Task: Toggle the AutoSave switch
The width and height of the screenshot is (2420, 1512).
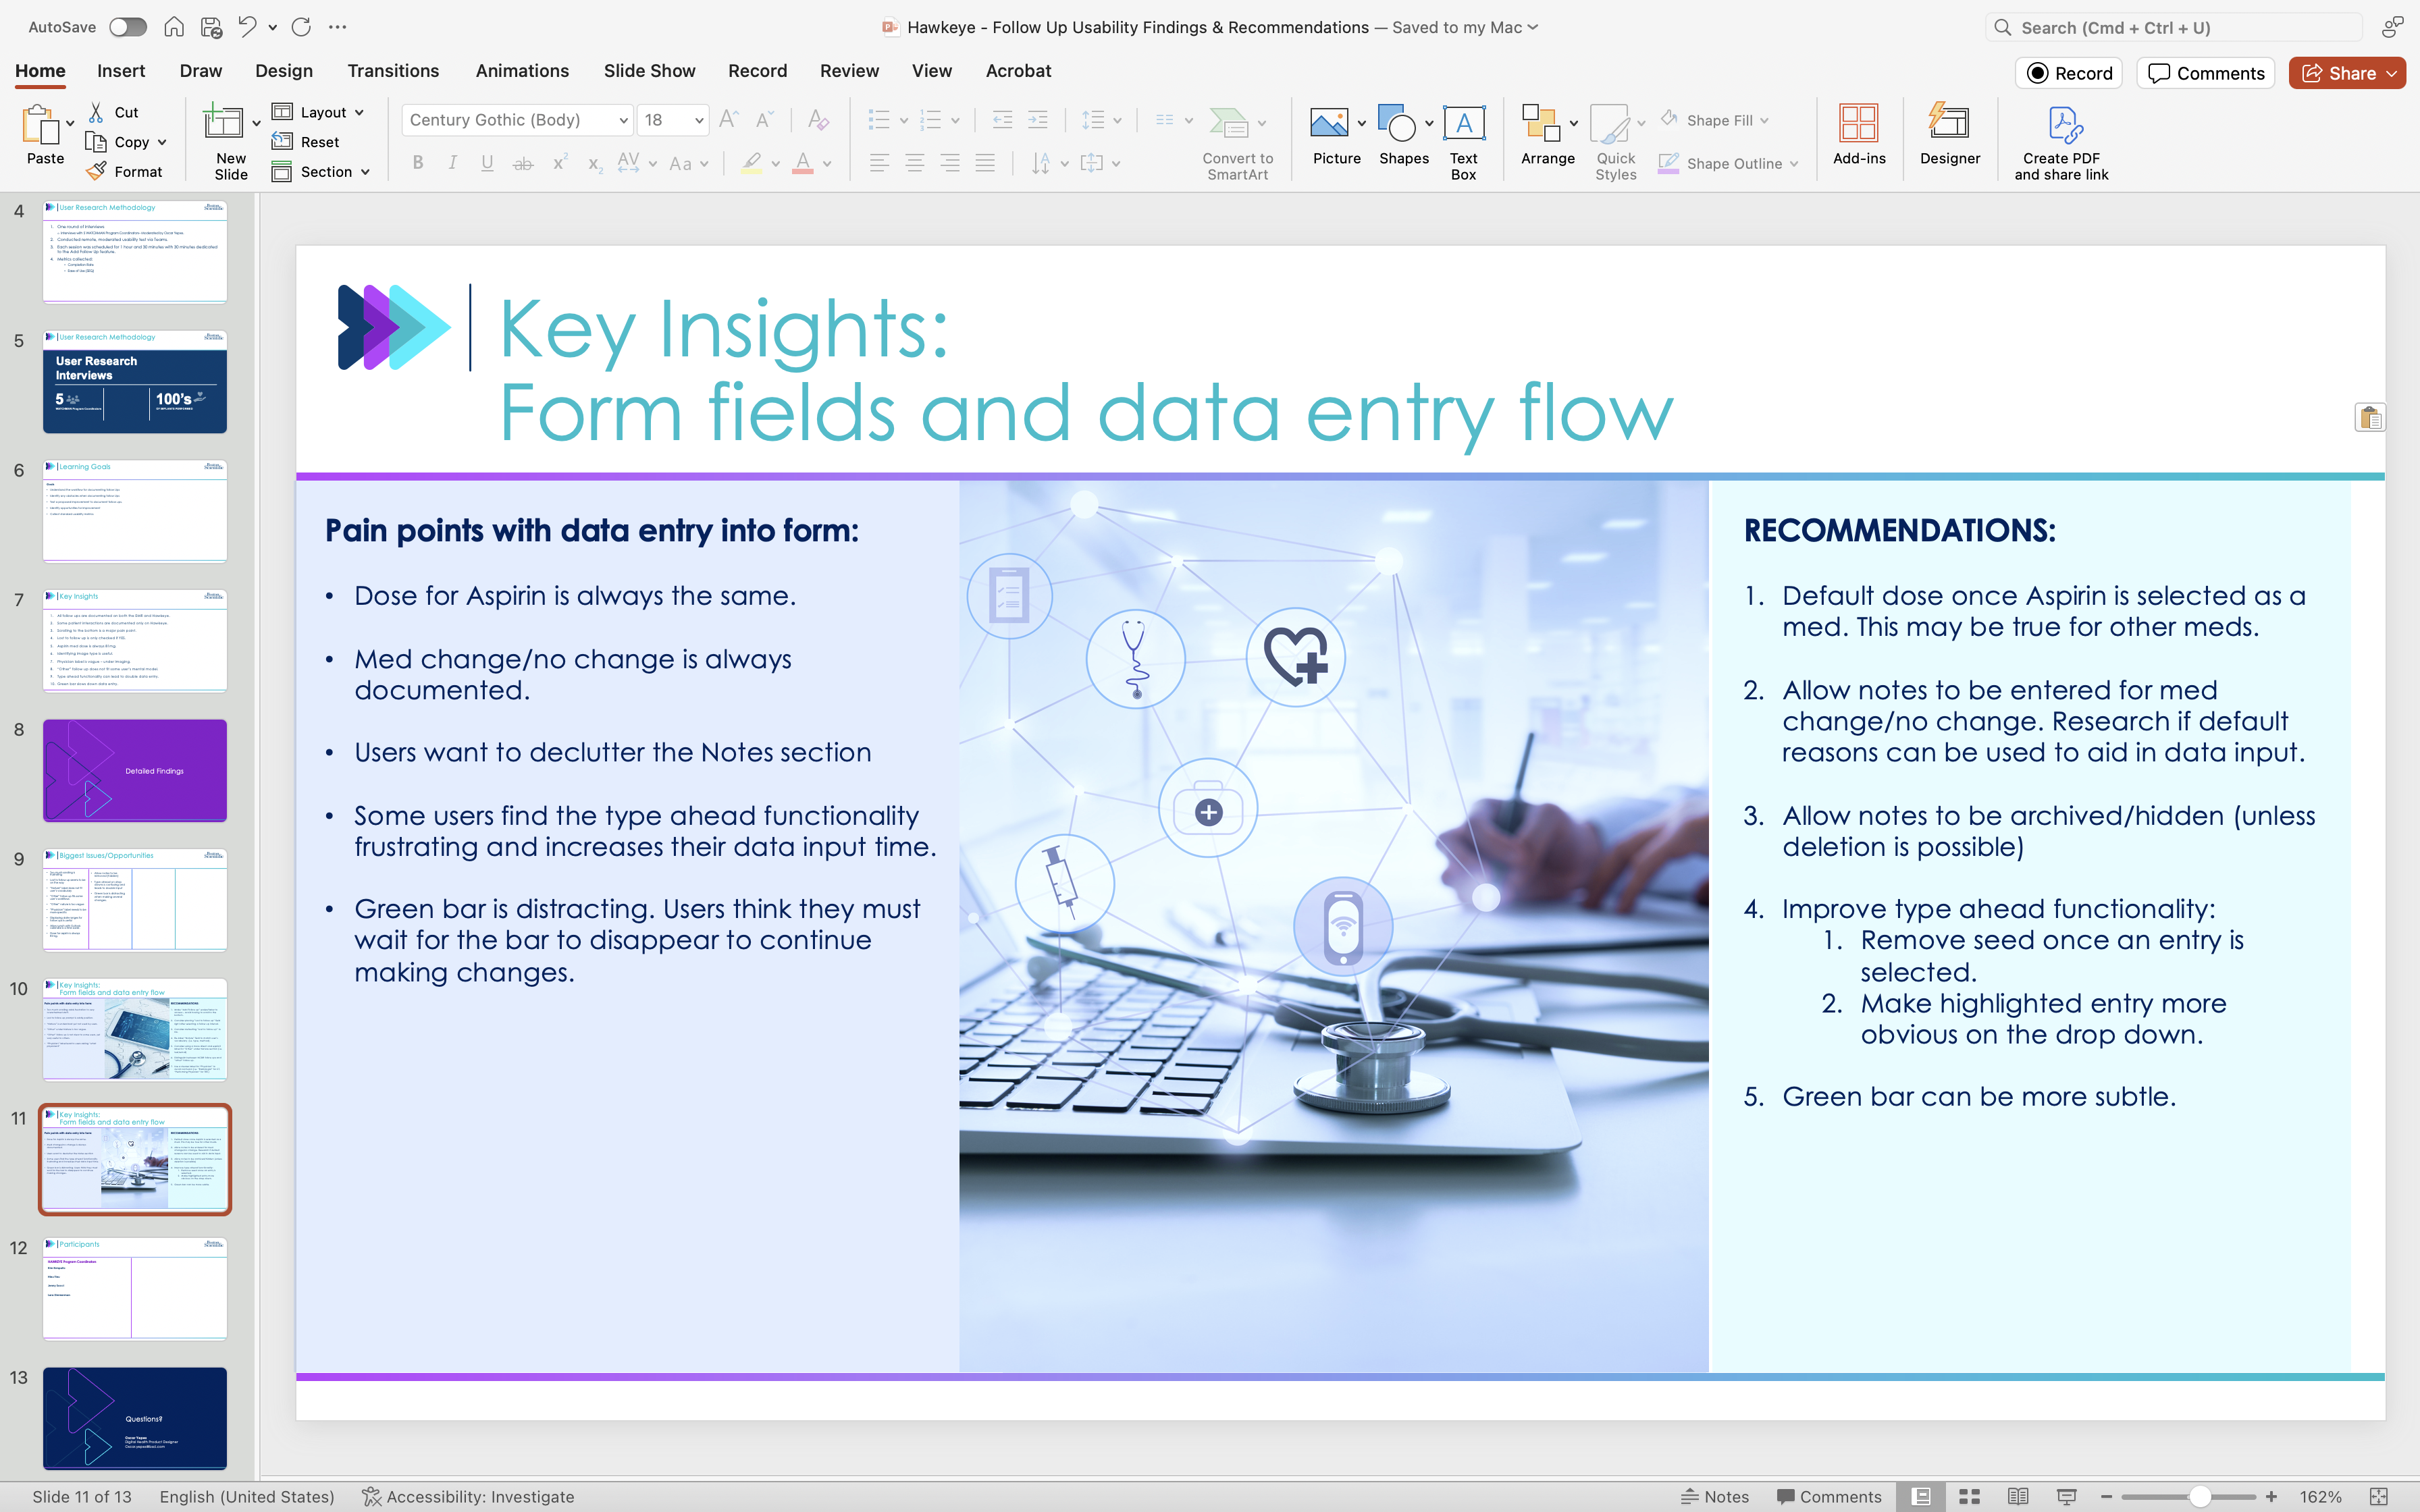Action: 127,27
